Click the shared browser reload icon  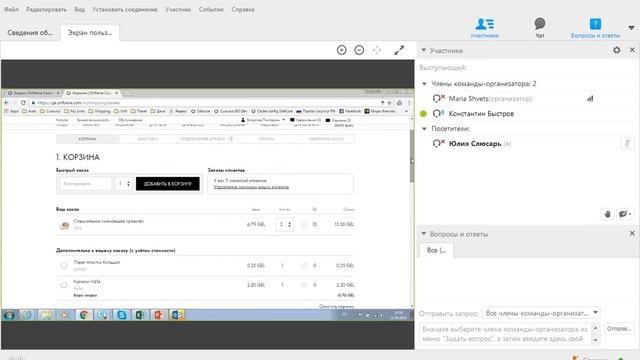(23, 102)
